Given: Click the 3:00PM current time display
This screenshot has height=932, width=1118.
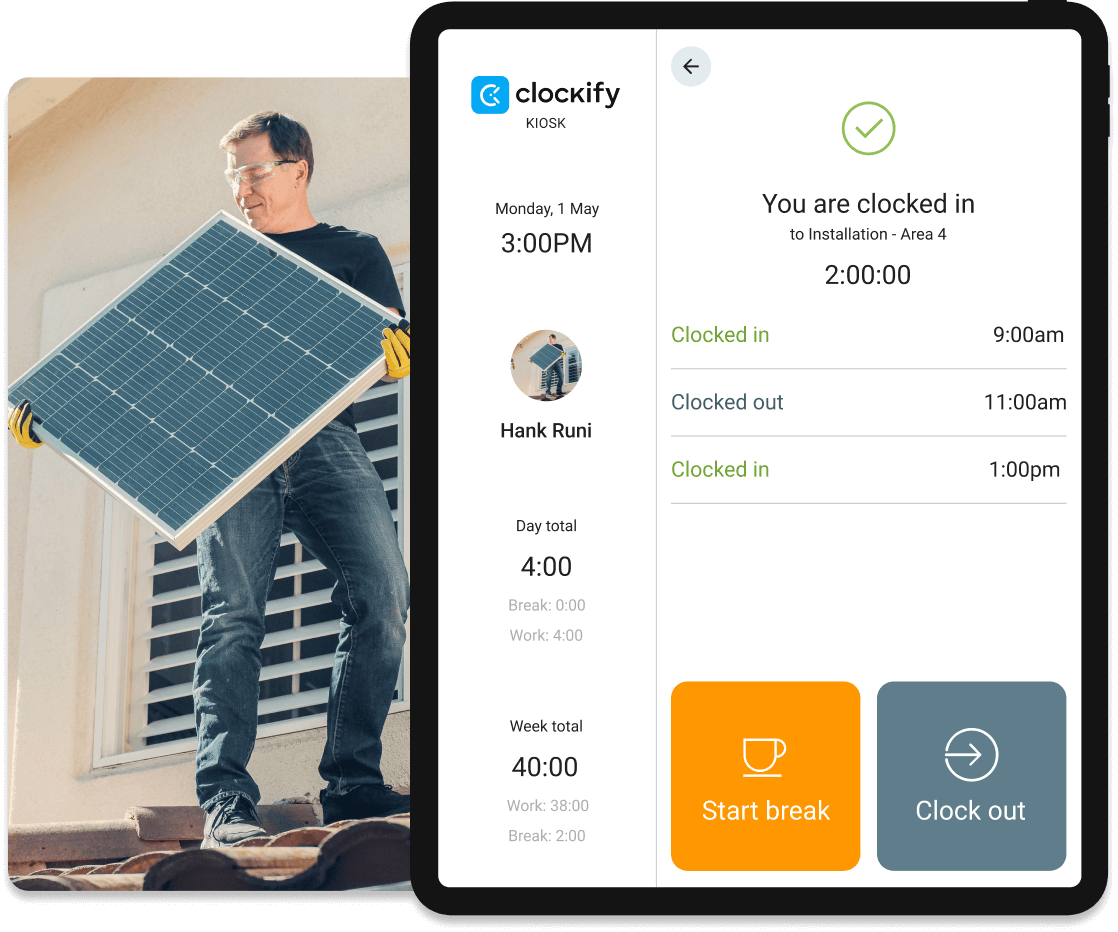Looking at the screenshot, I should coord(546,243).
